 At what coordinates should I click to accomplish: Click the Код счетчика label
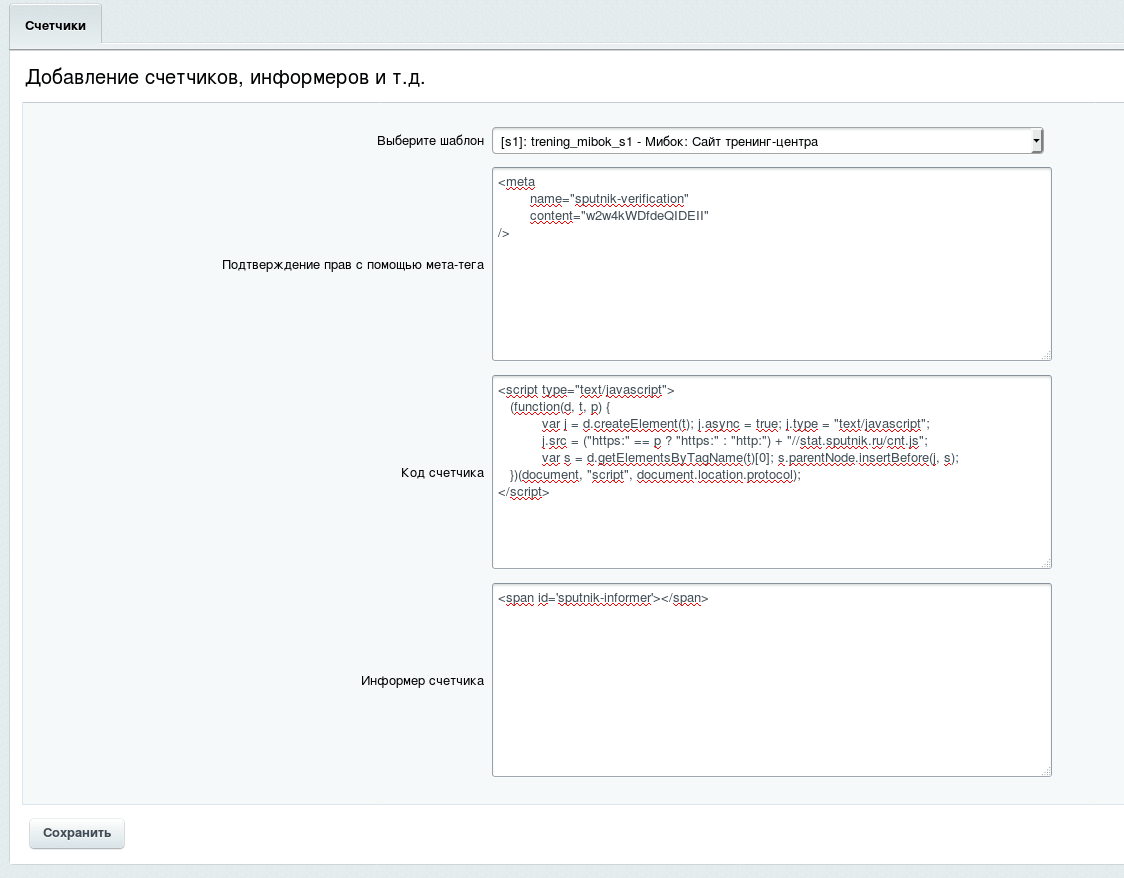coord(442,473)
